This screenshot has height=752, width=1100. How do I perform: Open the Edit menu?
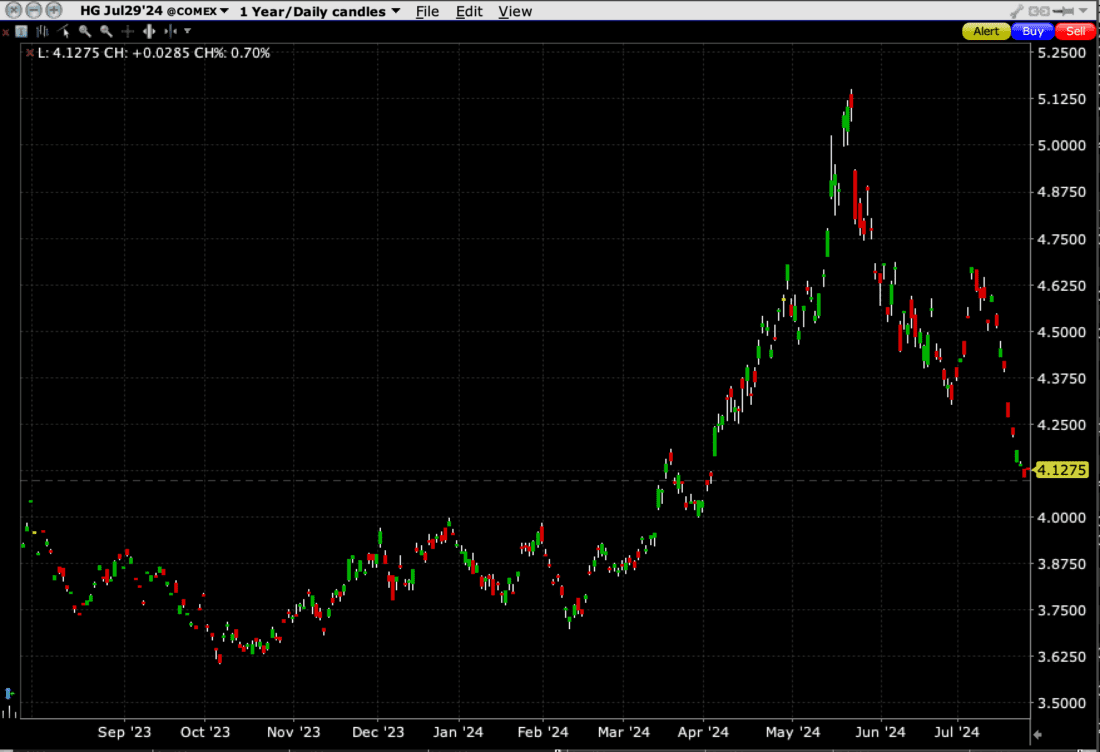tap(469, 11)
